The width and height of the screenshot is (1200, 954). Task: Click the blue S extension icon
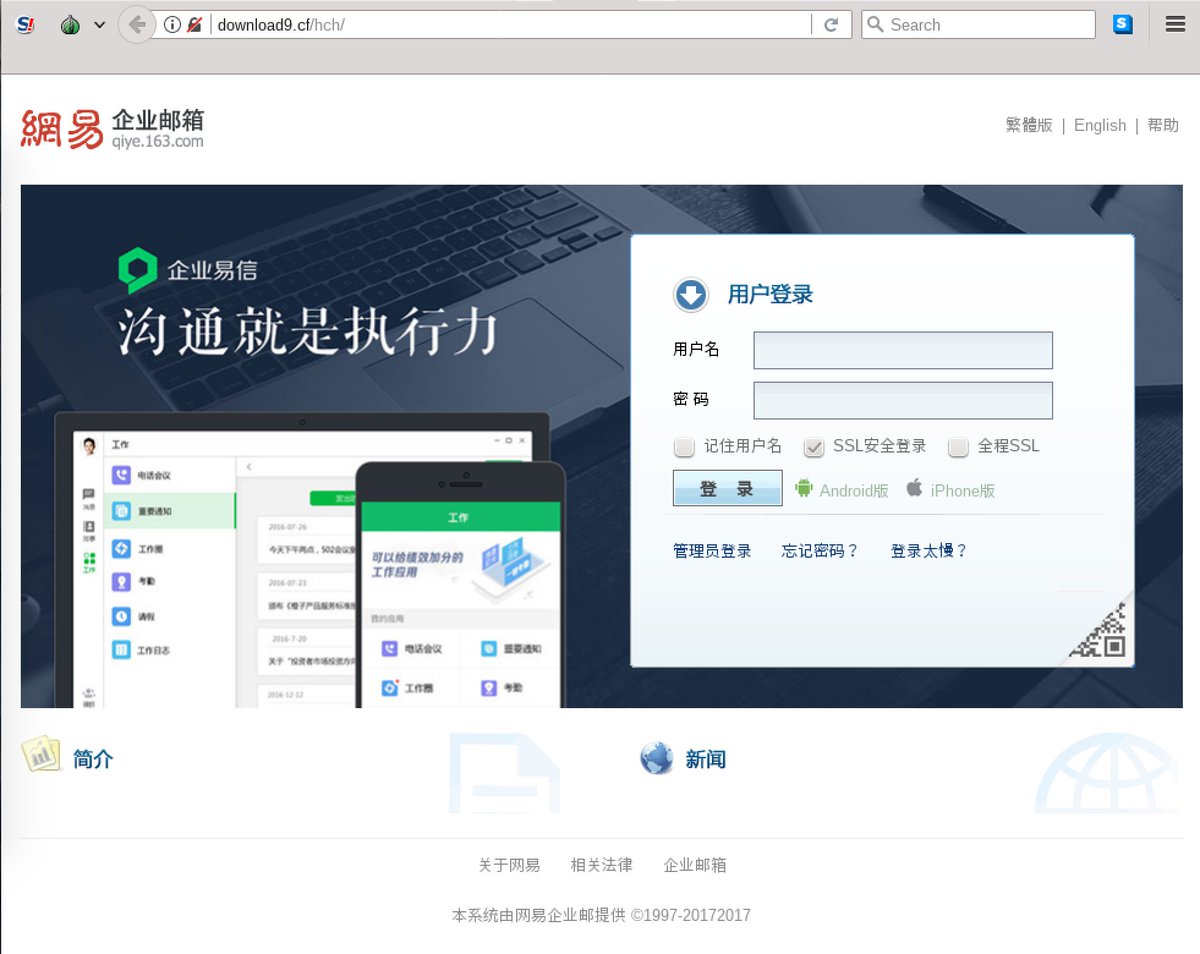[x=1123, y=24]
